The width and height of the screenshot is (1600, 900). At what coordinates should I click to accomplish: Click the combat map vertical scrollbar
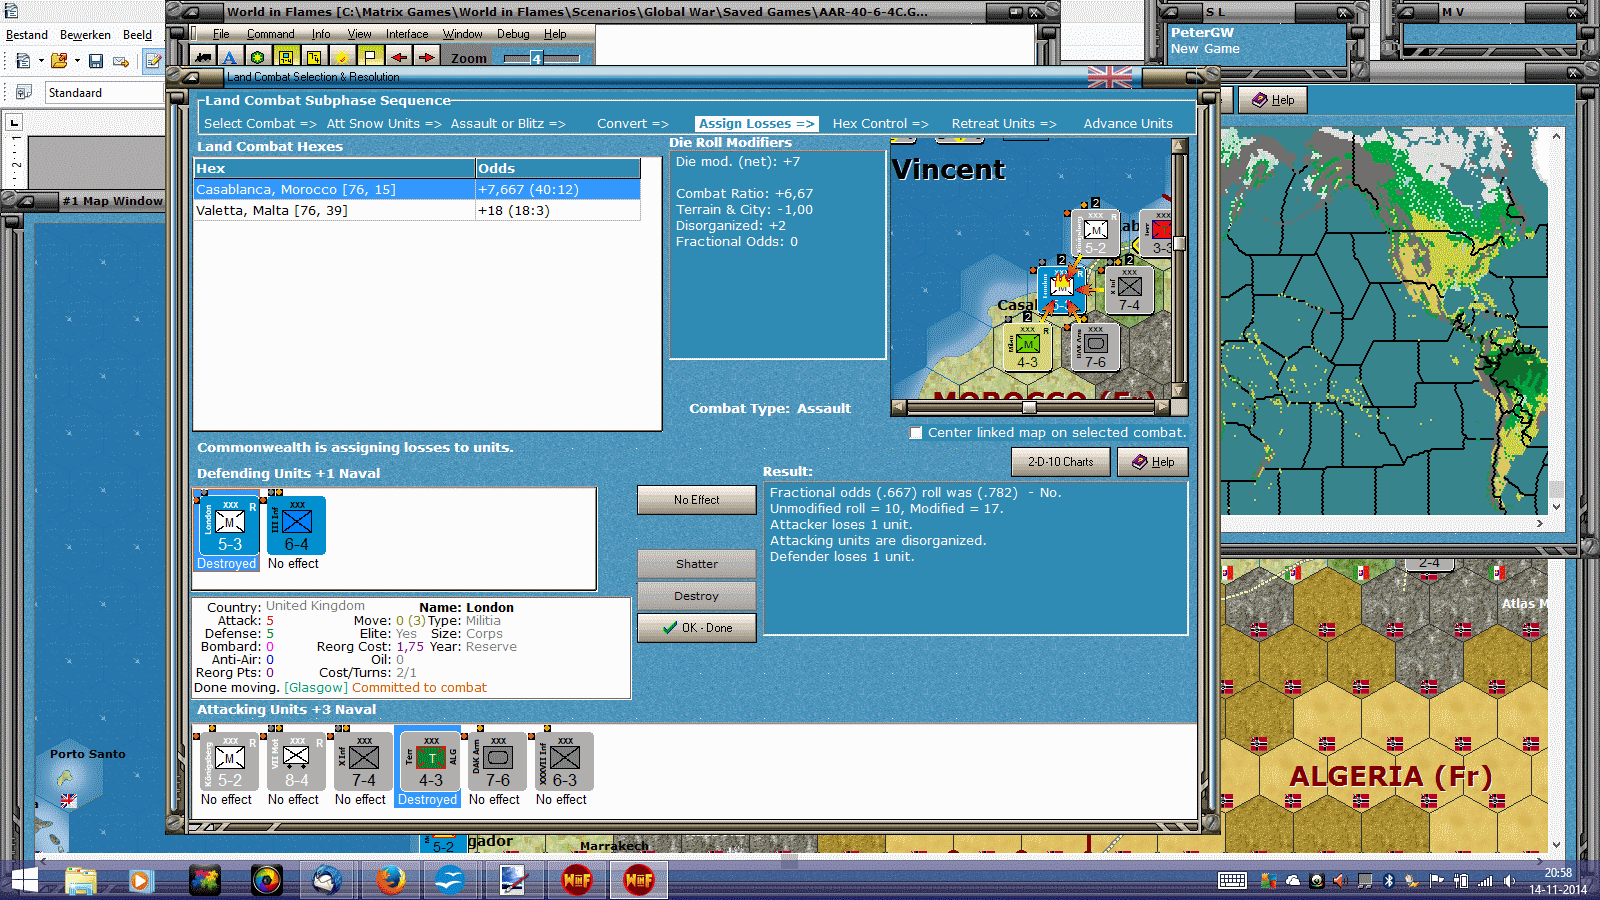(1179, 267)
